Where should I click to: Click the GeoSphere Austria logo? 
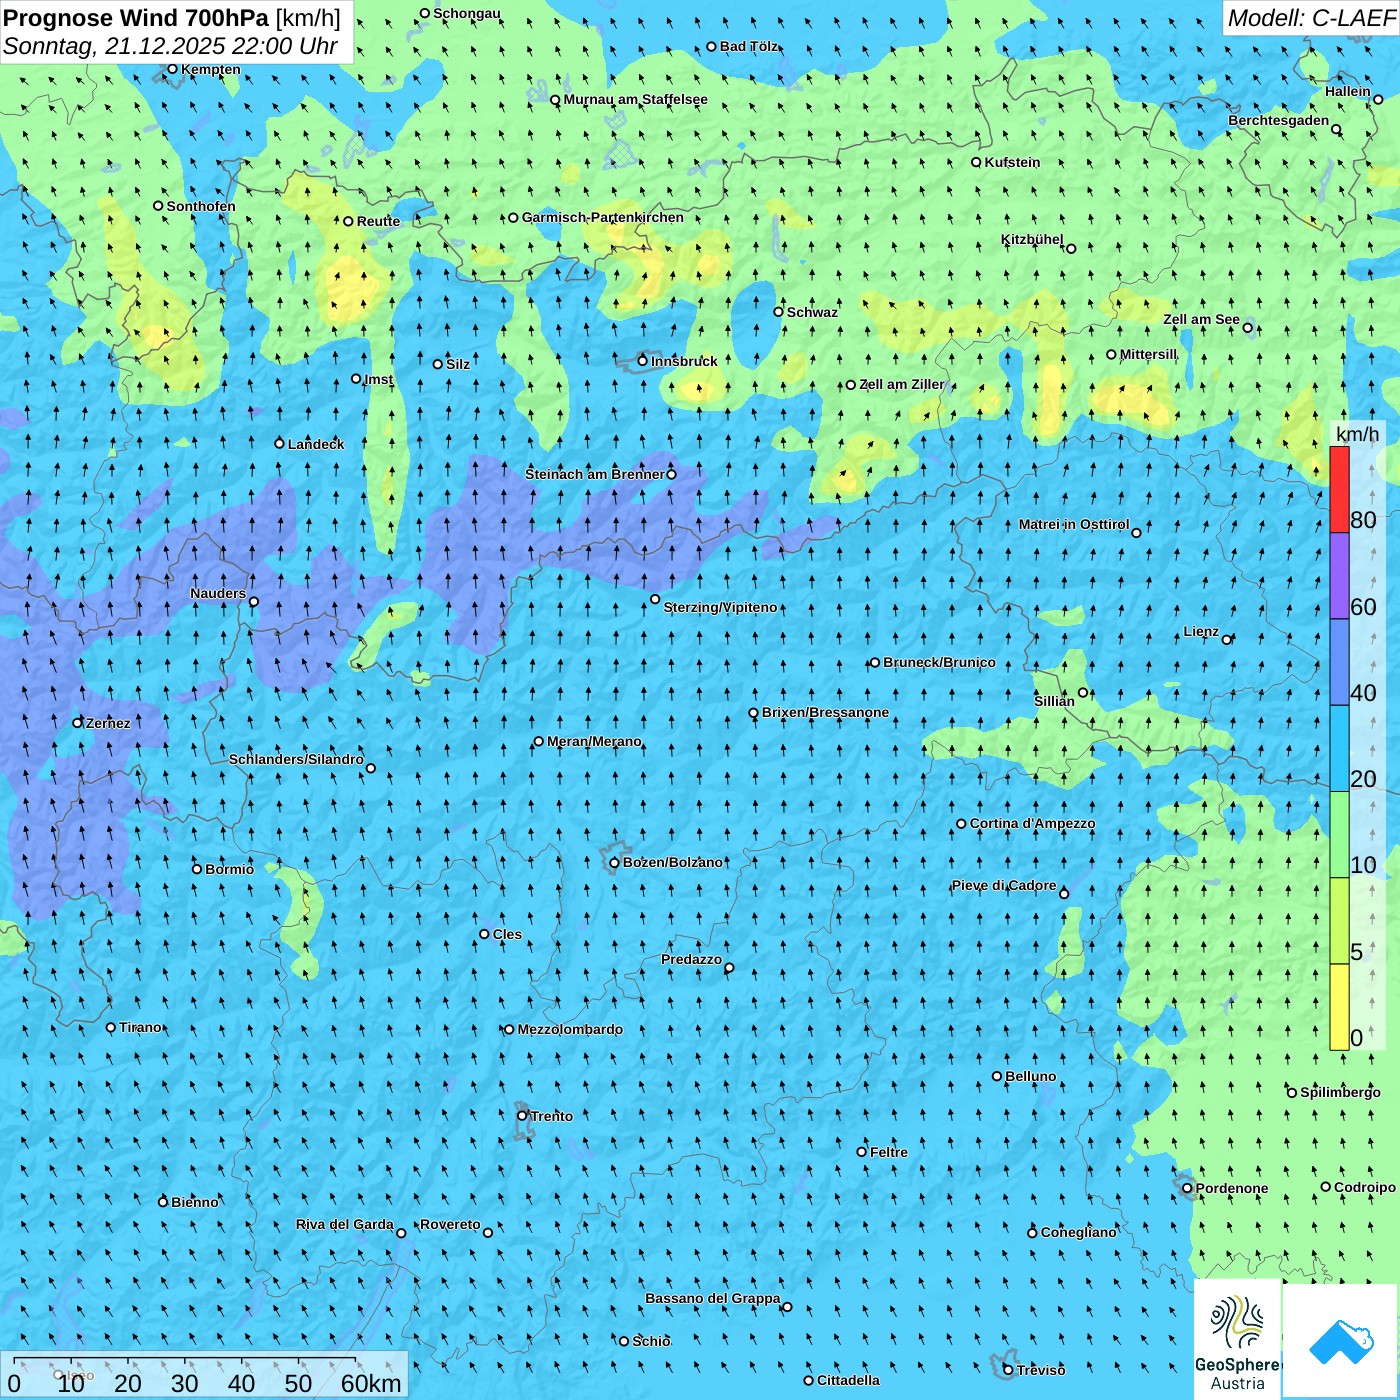(1237, 1342)
